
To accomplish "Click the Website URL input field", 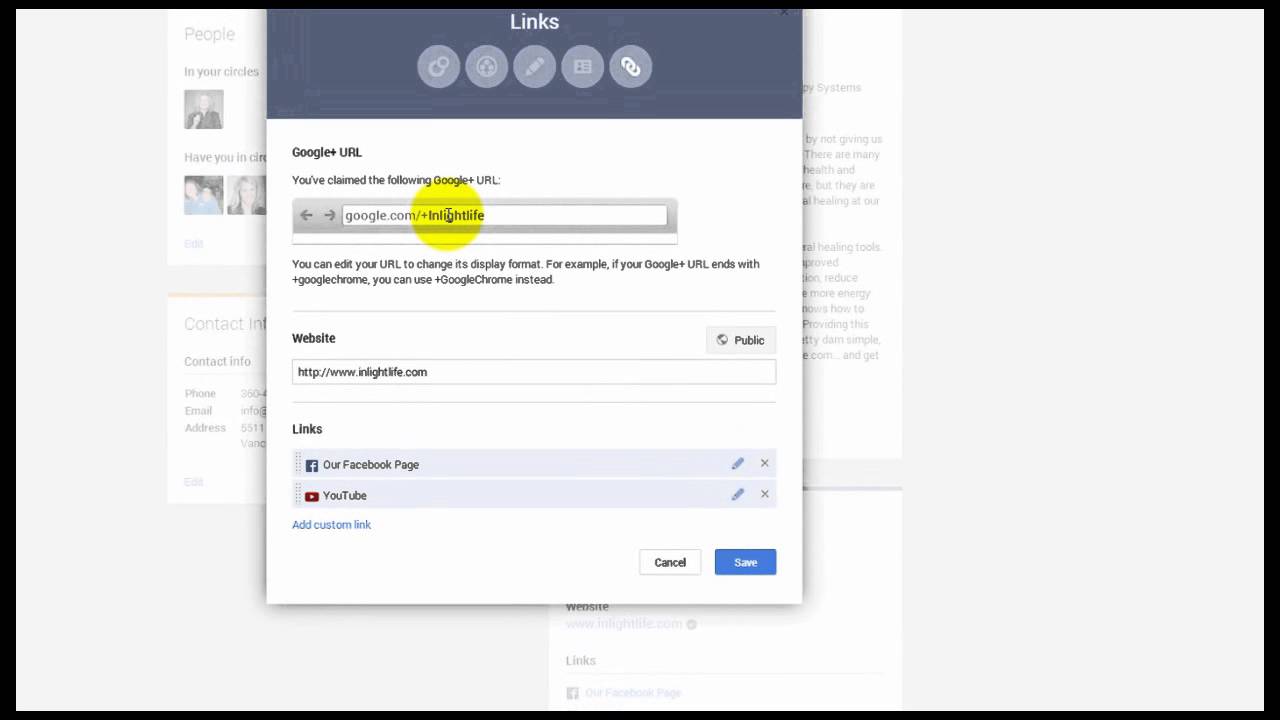I will click(x=534, y=372).
